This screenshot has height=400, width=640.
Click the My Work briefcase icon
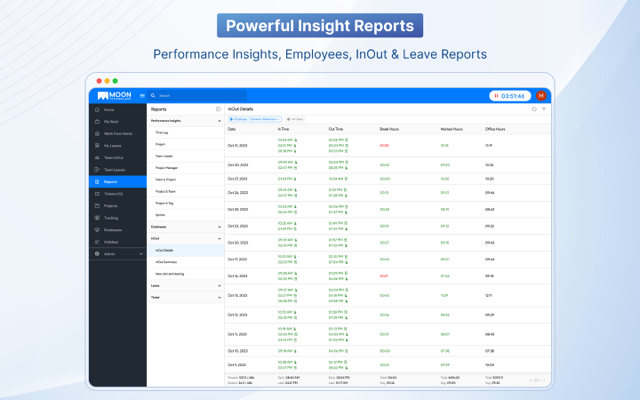97,122
